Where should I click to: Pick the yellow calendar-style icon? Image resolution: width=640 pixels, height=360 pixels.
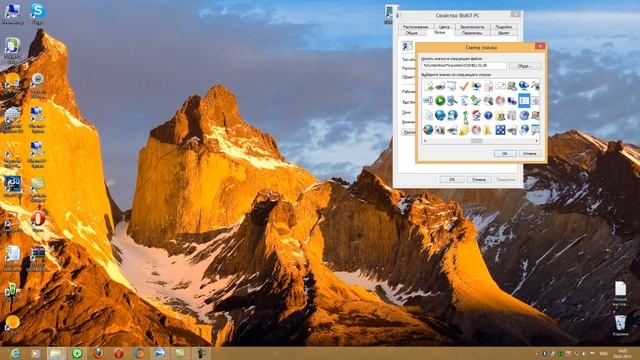(x=500, y=116)
